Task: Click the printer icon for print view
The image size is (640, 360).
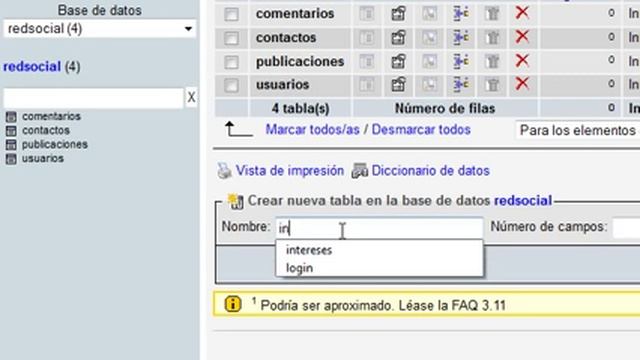Action: (x=224, y=171)
